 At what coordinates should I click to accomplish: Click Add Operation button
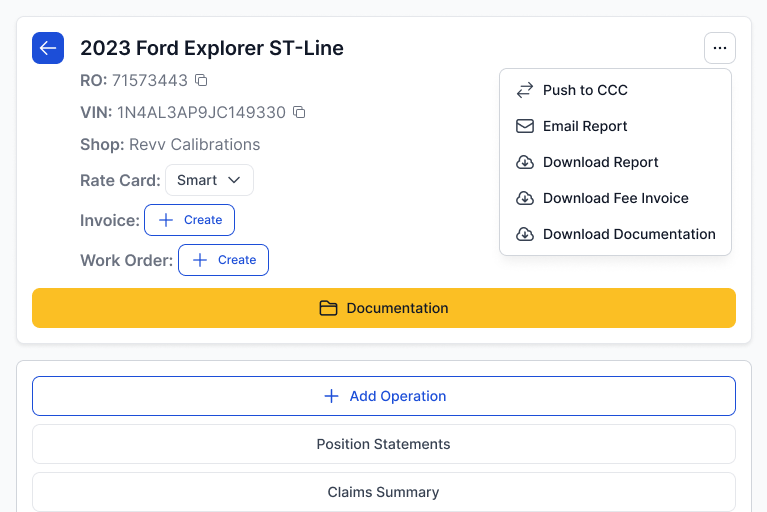click(384, 396)
